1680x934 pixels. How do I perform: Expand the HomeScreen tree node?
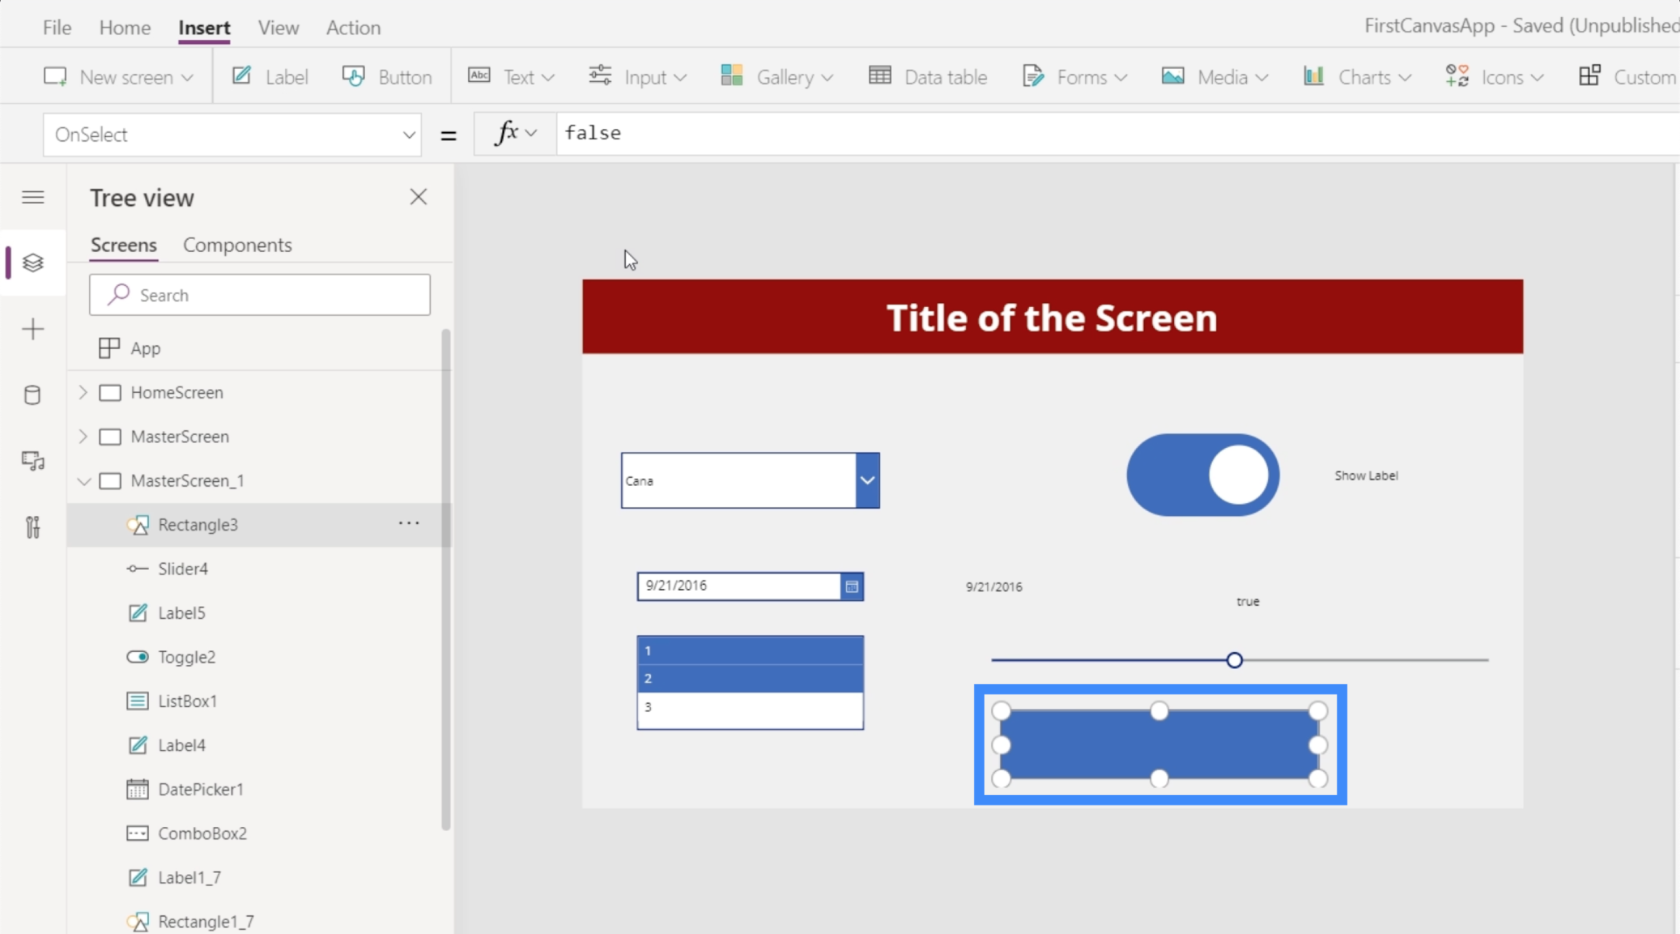pos(83,393)
